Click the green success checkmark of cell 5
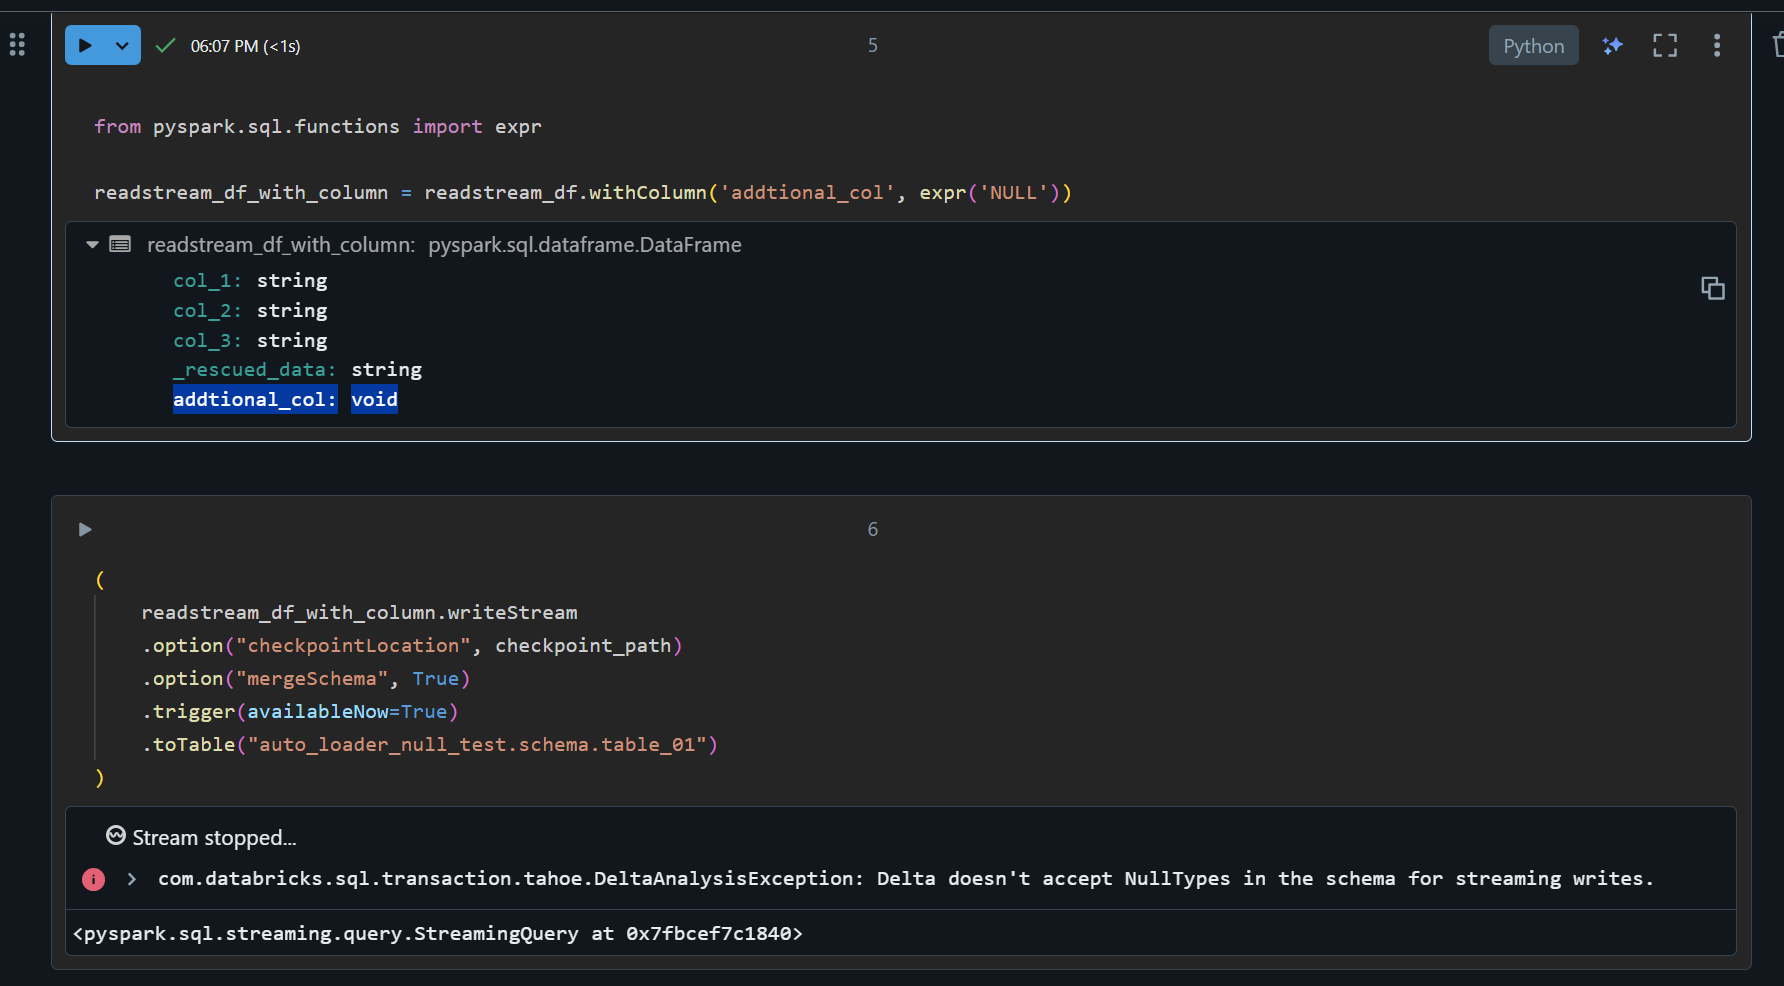 (166, 45)
